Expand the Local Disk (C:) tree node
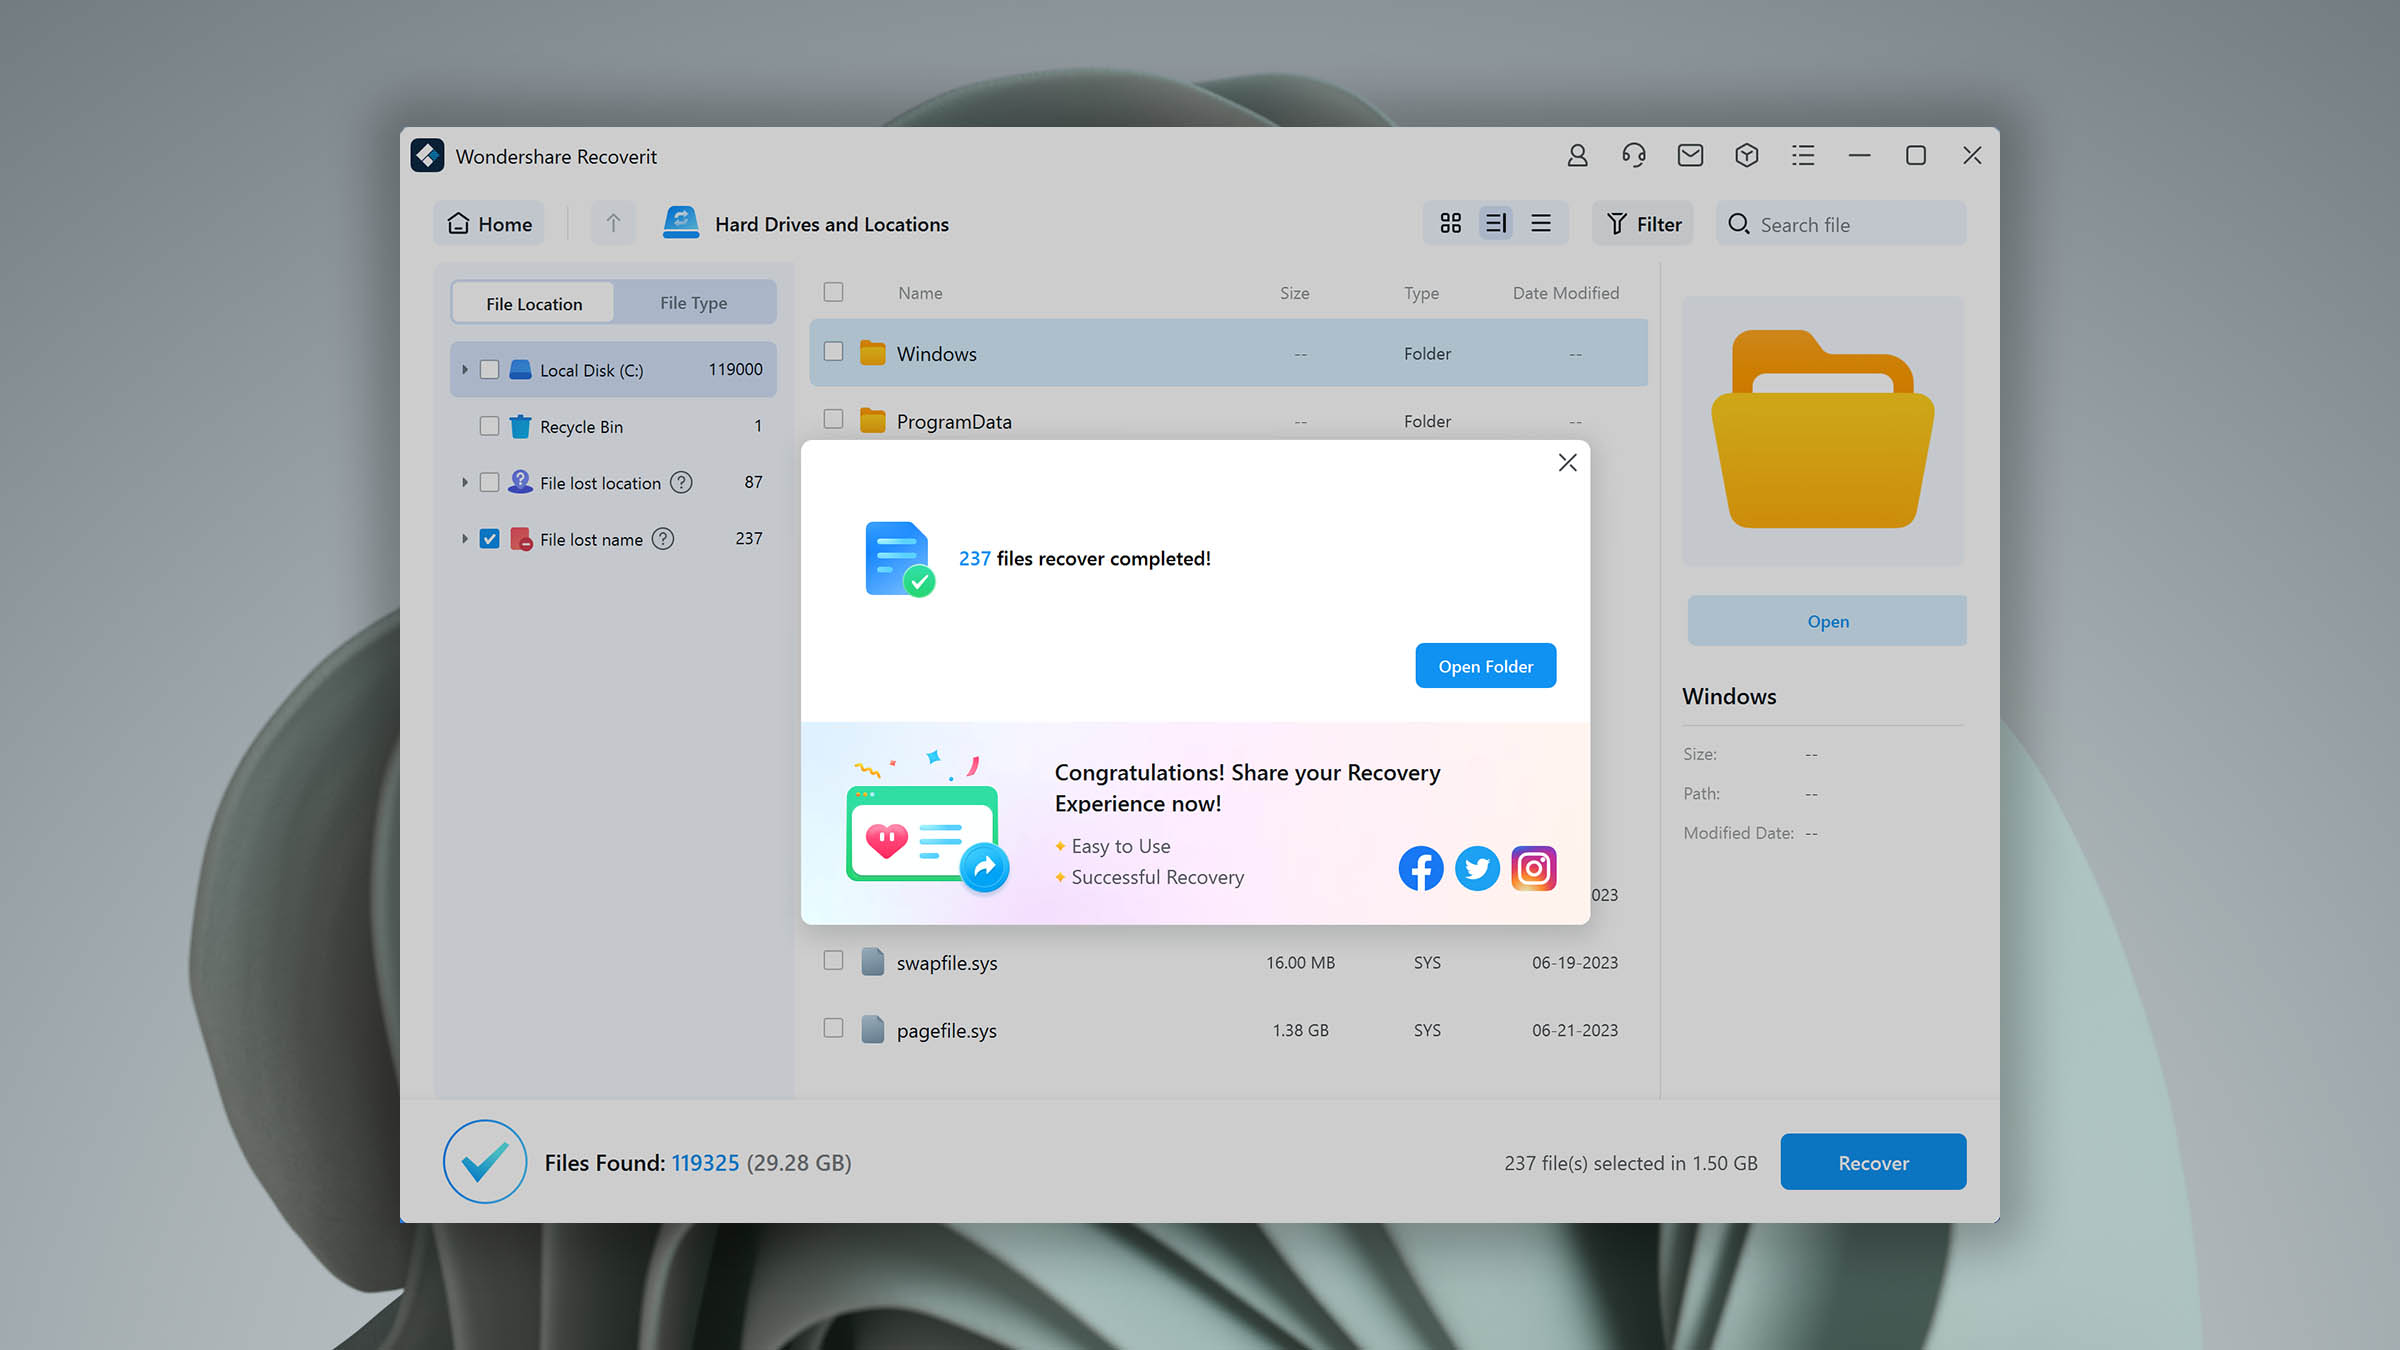The height and width of the screenshot is (1350, 2400). pos(464,370)
